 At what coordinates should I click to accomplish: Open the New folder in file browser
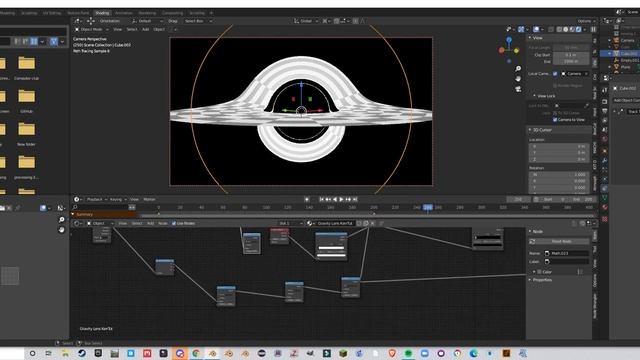click(x=27, y=134)
